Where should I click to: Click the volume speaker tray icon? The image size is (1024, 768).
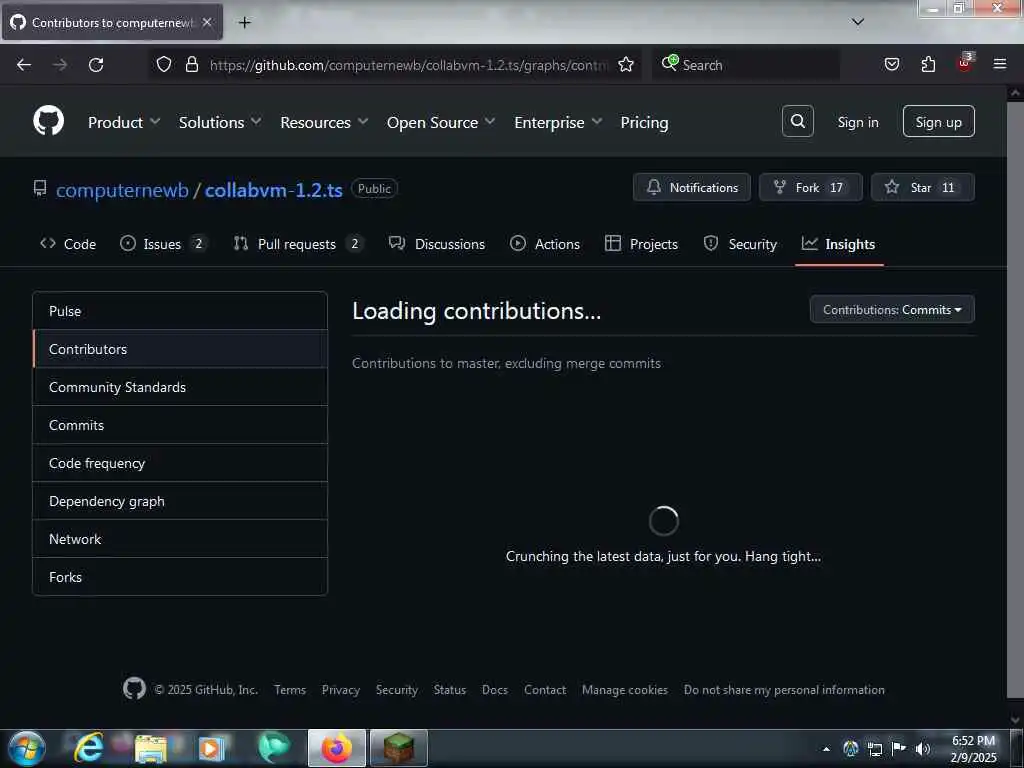point(923,748)
